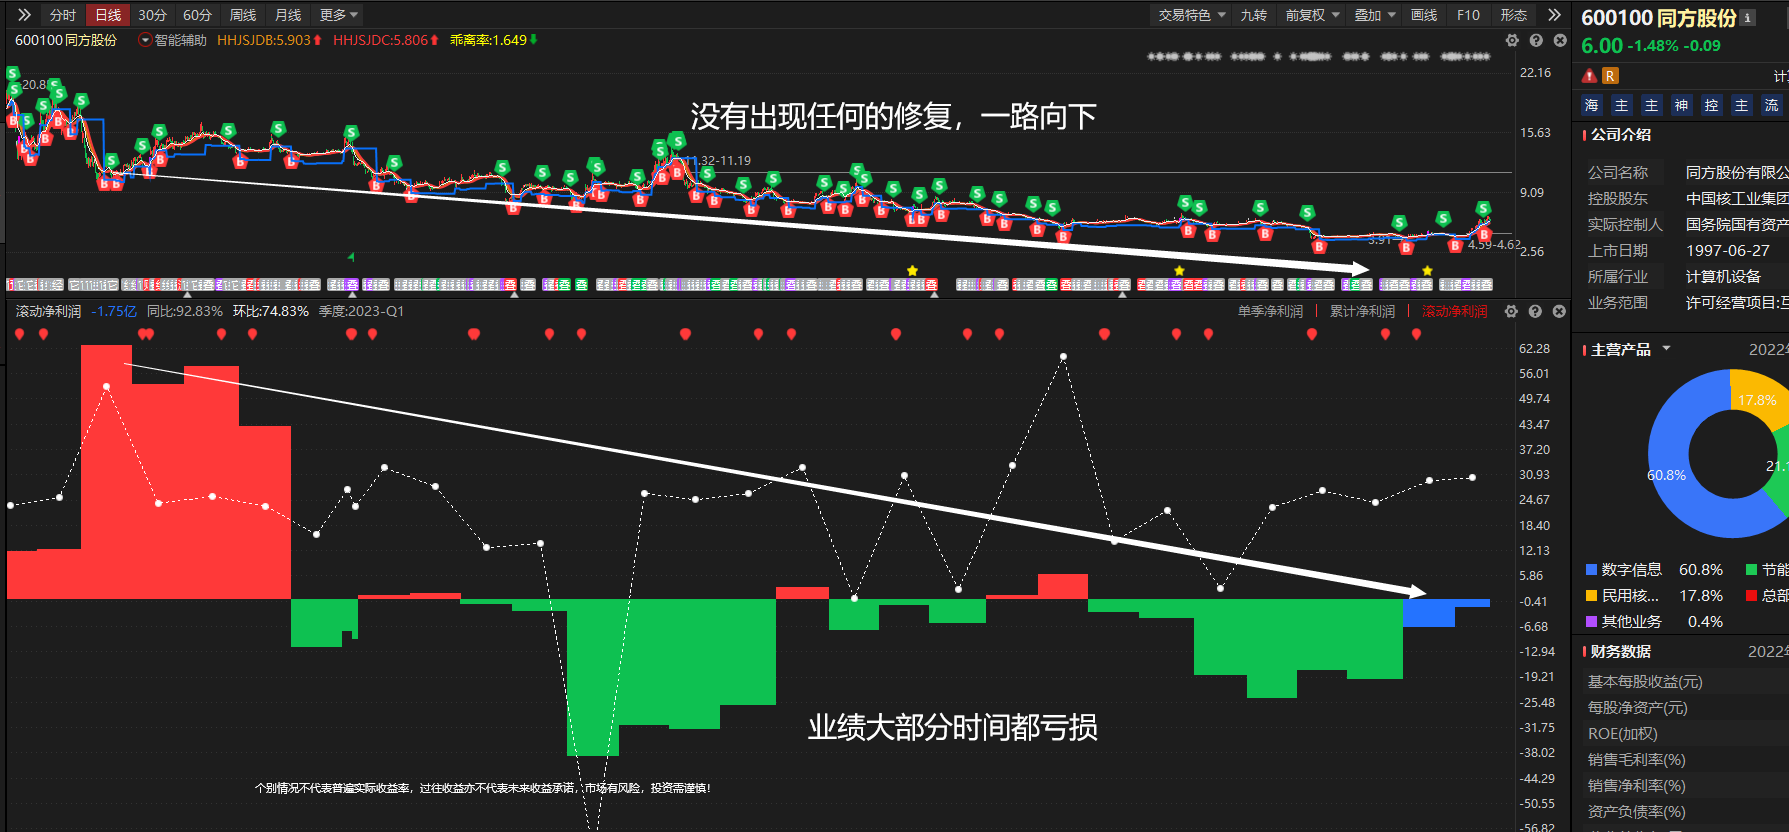Viewport: 1789px width, 832px height.
Task: Click the red warning triangle icon
Action: tap(1589, 76)
